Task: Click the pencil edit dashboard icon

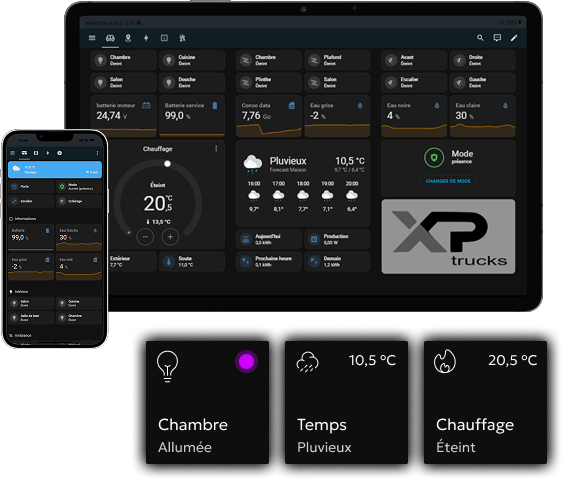Action: 514,38
